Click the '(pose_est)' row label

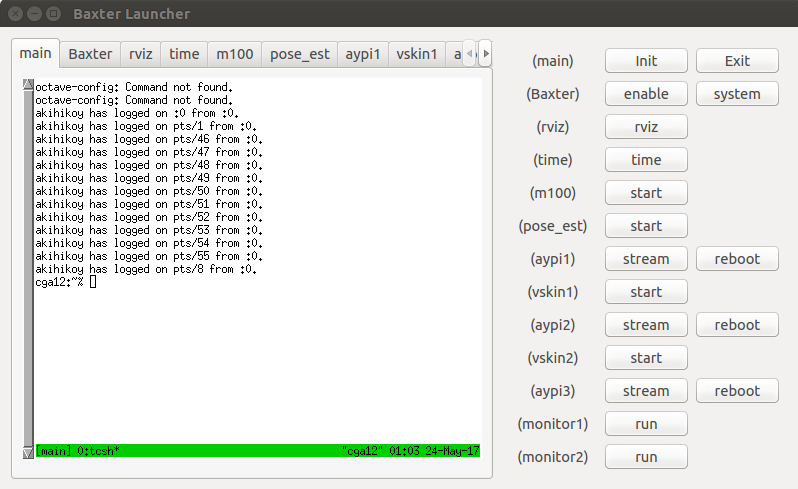tap(553, 226)
